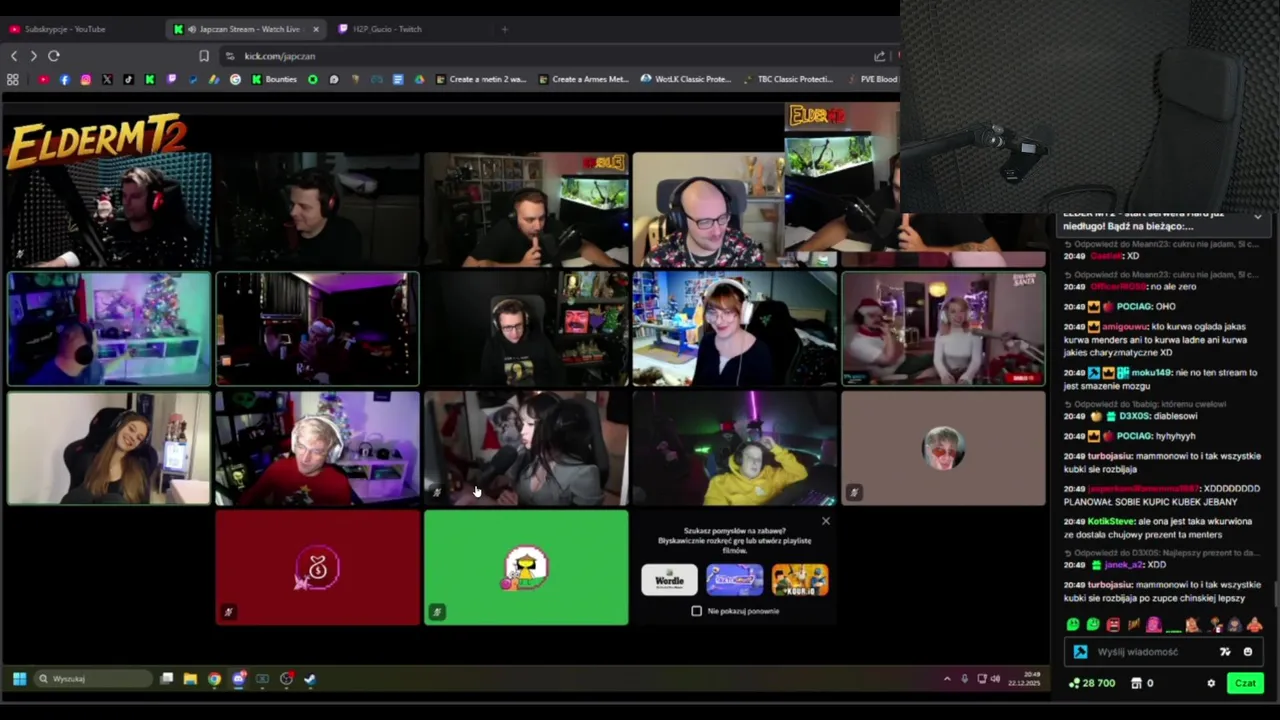Open chat settings gear
1280x720 pixels.
(x=1211, y=684)
